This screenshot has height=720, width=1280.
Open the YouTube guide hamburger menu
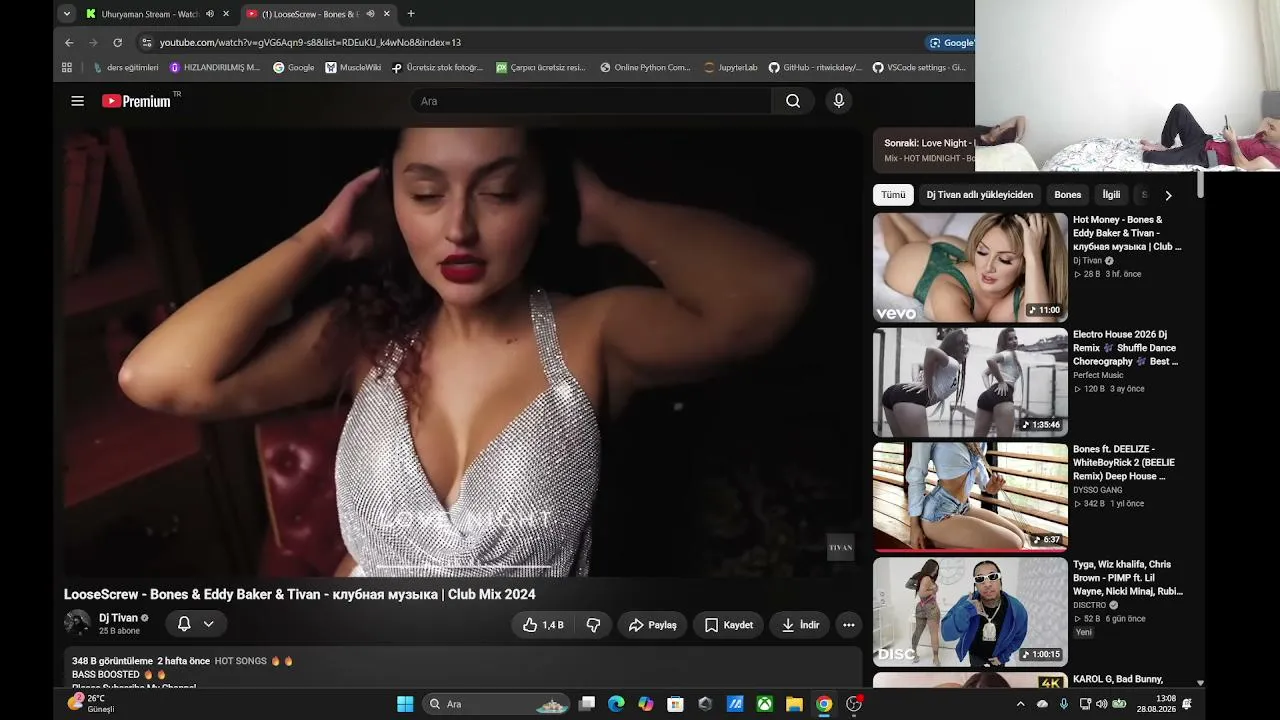tap(77, 101)
